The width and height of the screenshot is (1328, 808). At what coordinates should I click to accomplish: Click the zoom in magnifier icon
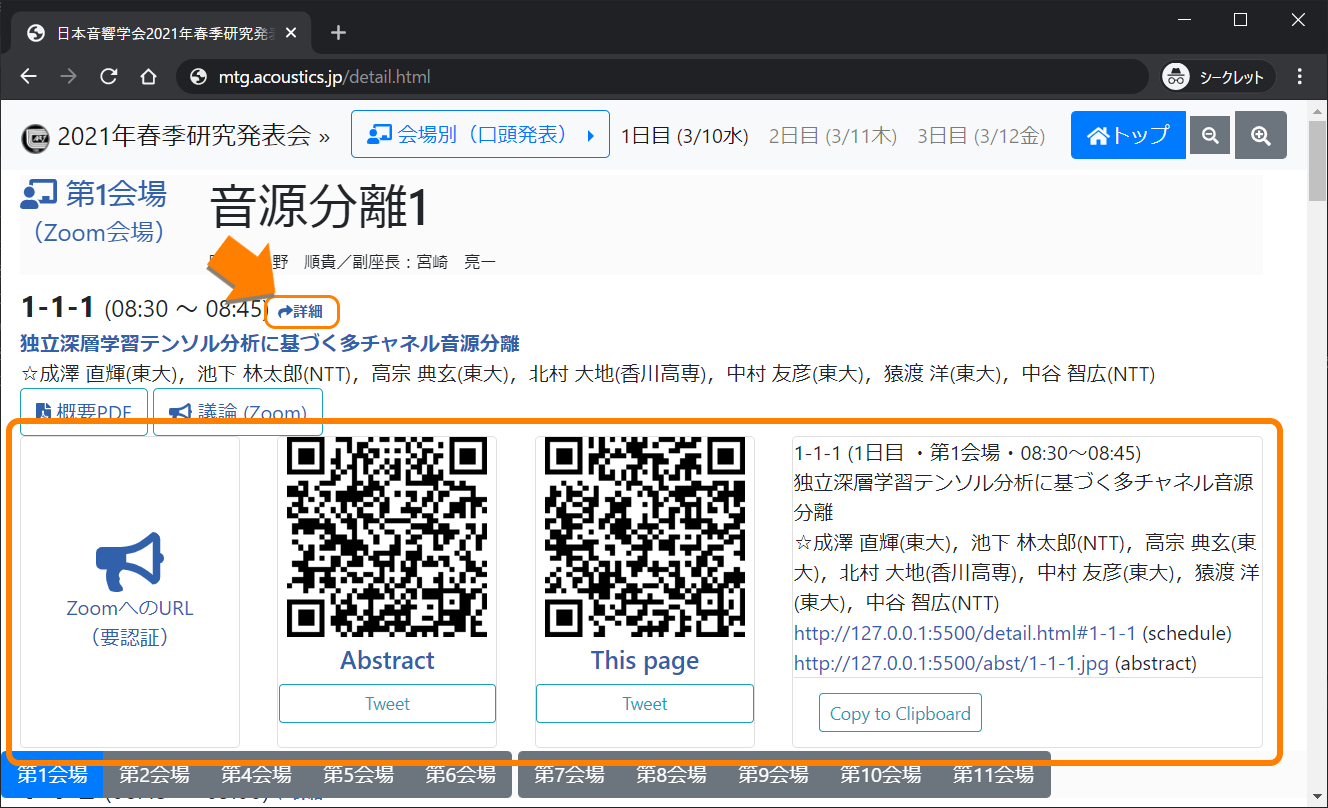[1260, 136]
